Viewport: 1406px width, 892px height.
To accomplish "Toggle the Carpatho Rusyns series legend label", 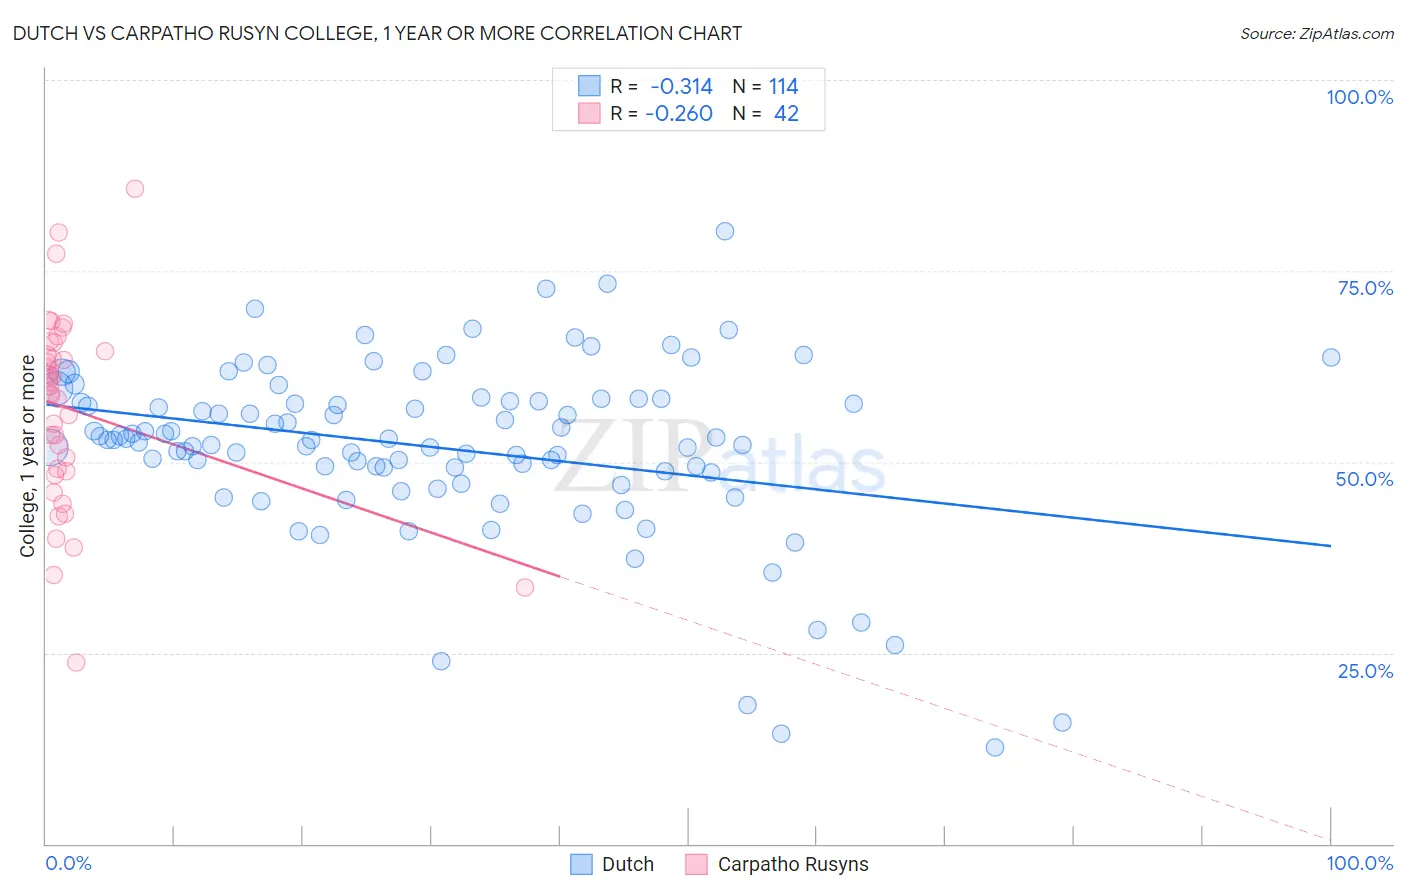I will tap(793, 864).
